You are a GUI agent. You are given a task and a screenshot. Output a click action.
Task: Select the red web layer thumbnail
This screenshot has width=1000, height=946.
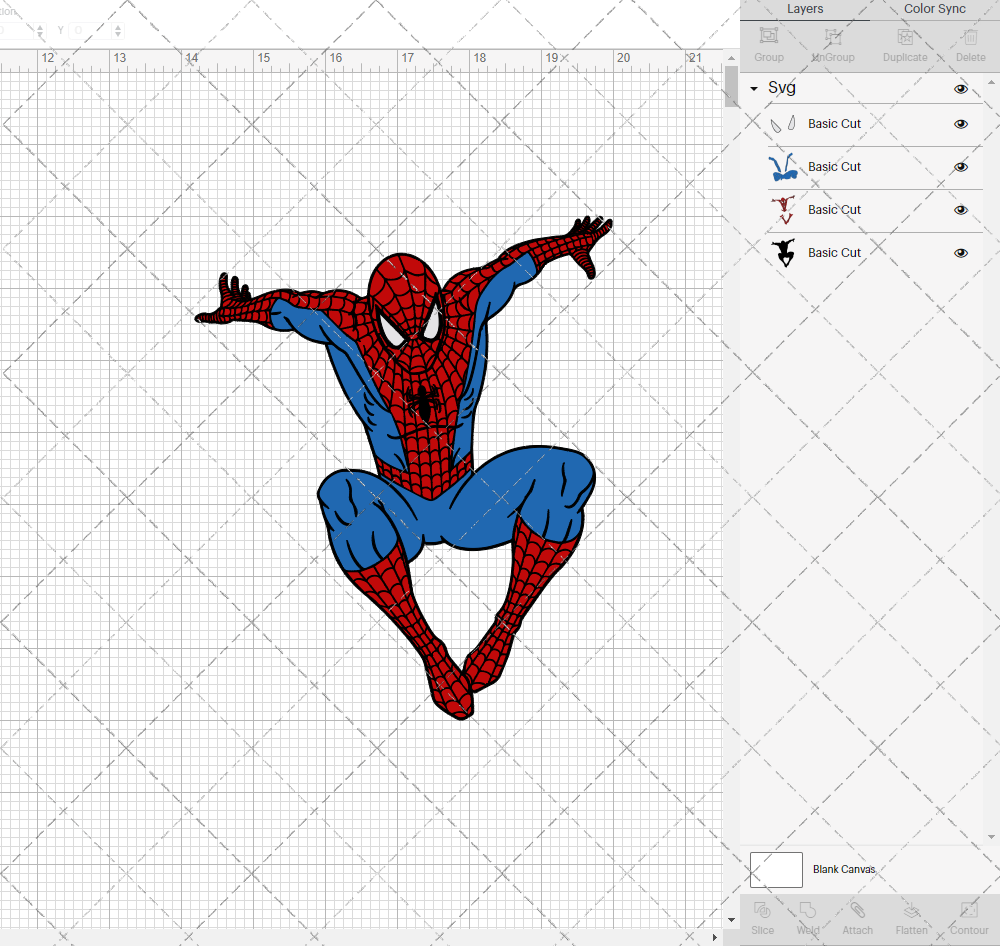[x=783, y=210]
